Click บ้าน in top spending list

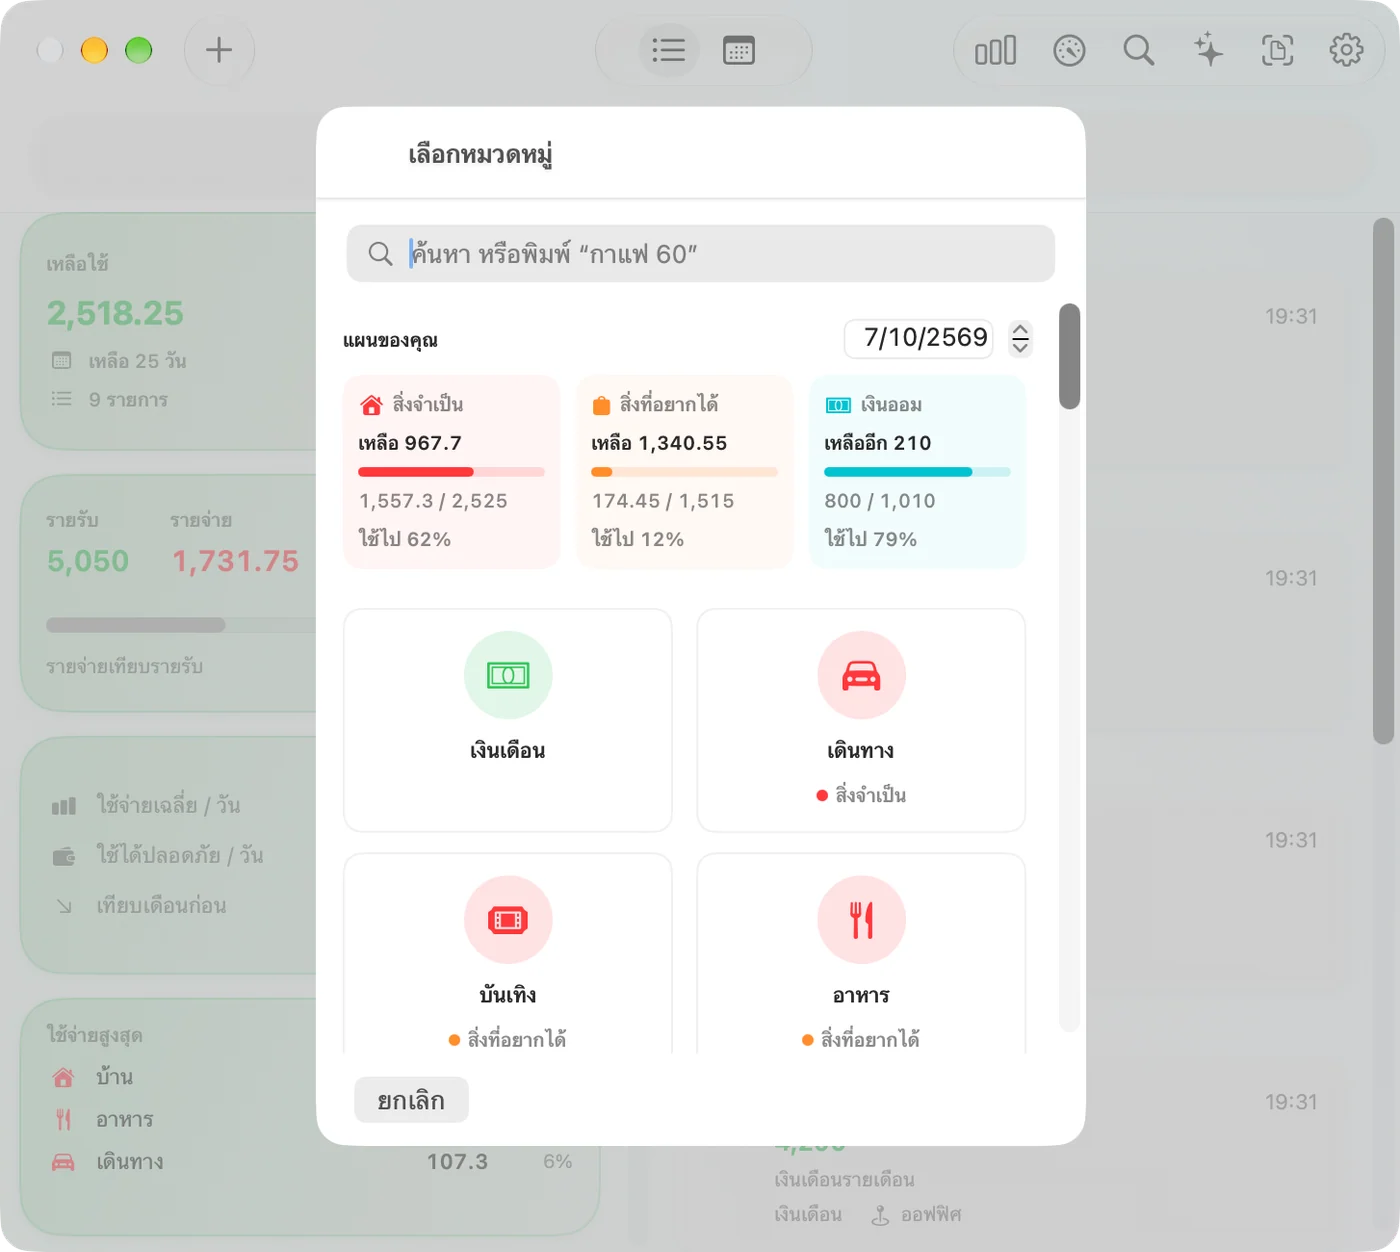point(114,1077)
